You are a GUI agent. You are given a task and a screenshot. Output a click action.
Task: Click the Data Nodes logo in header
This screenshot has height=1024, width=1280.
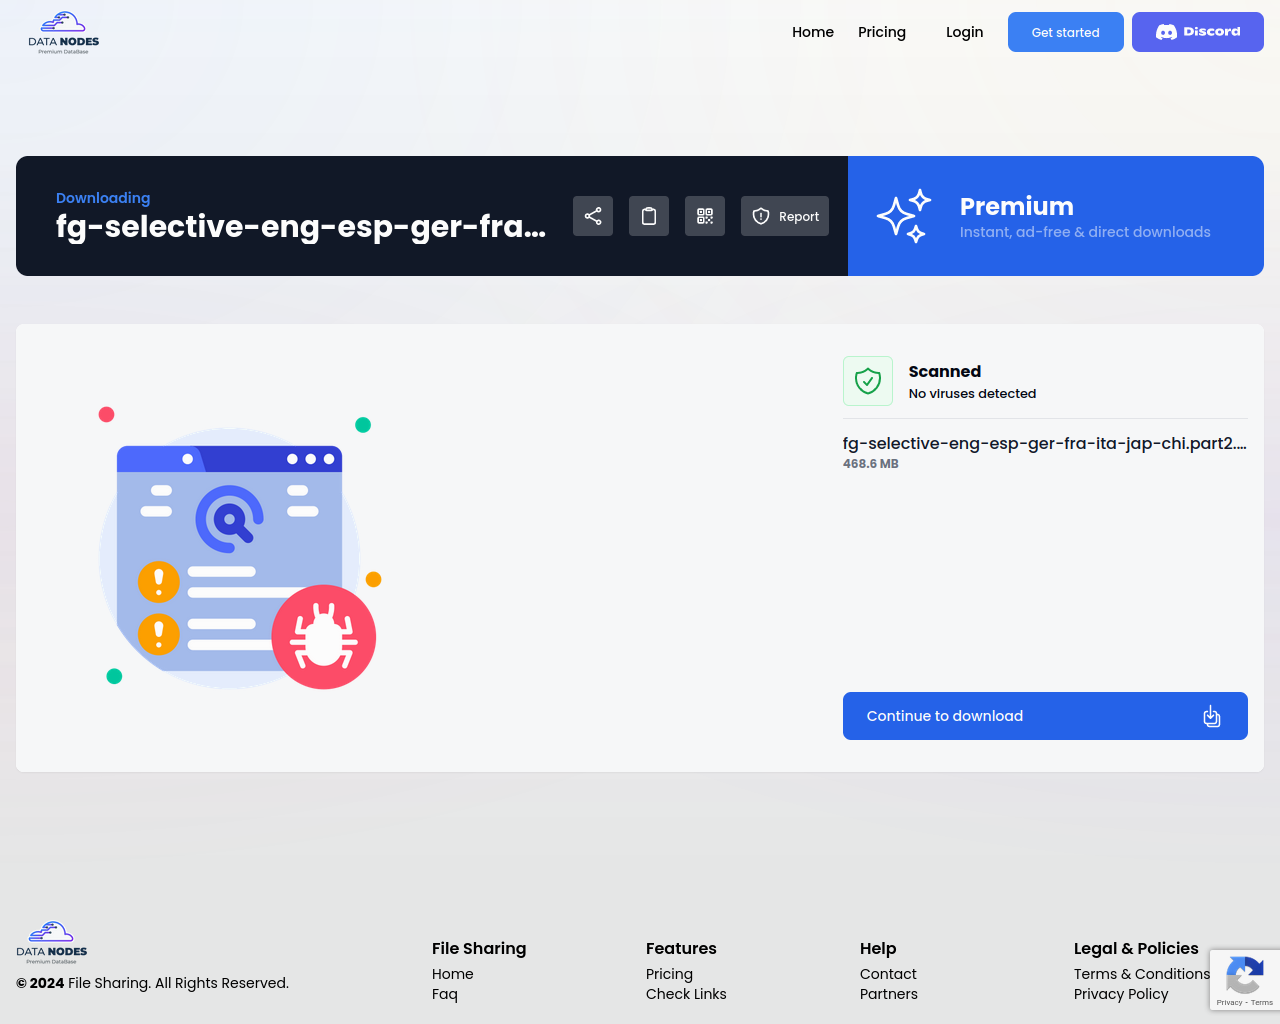(x=64, y=33)
